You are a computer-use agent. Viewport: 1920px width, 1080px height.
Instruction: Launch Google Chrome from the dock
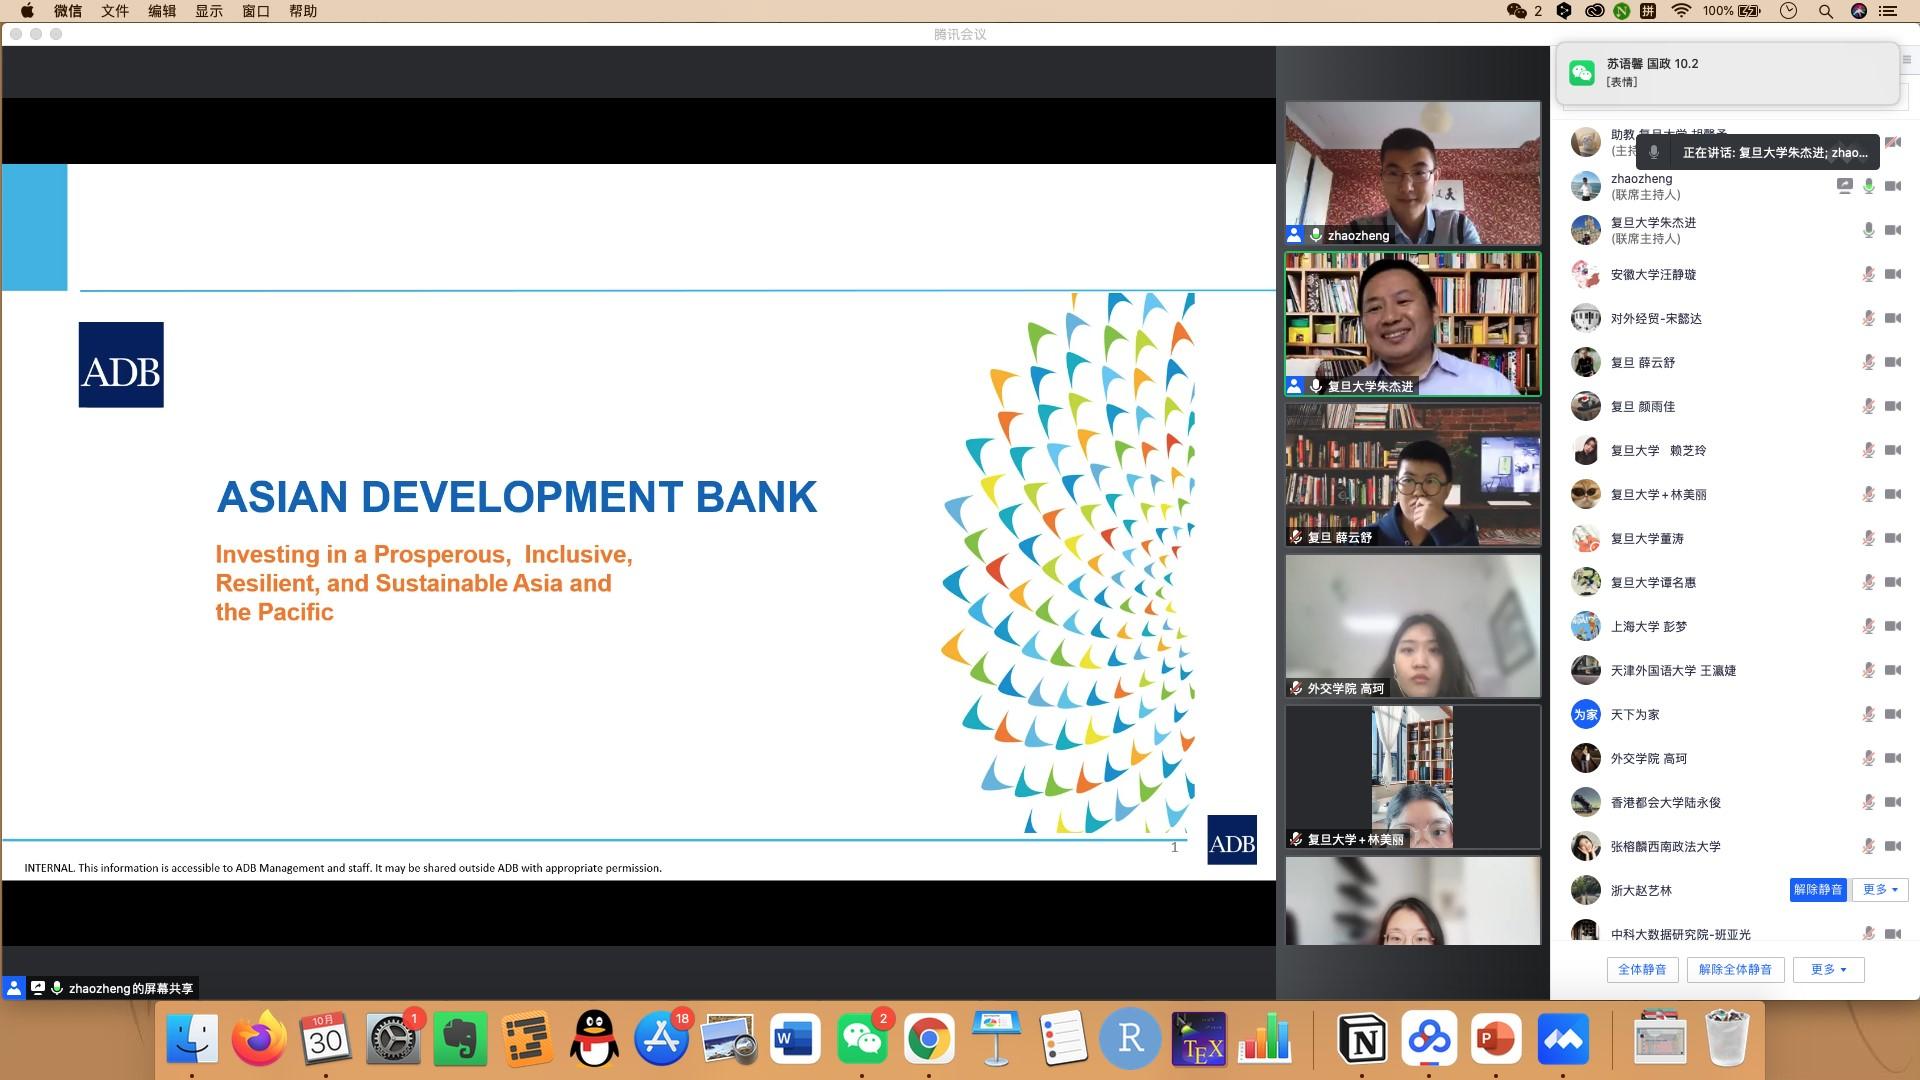(x=929, y=1039)
